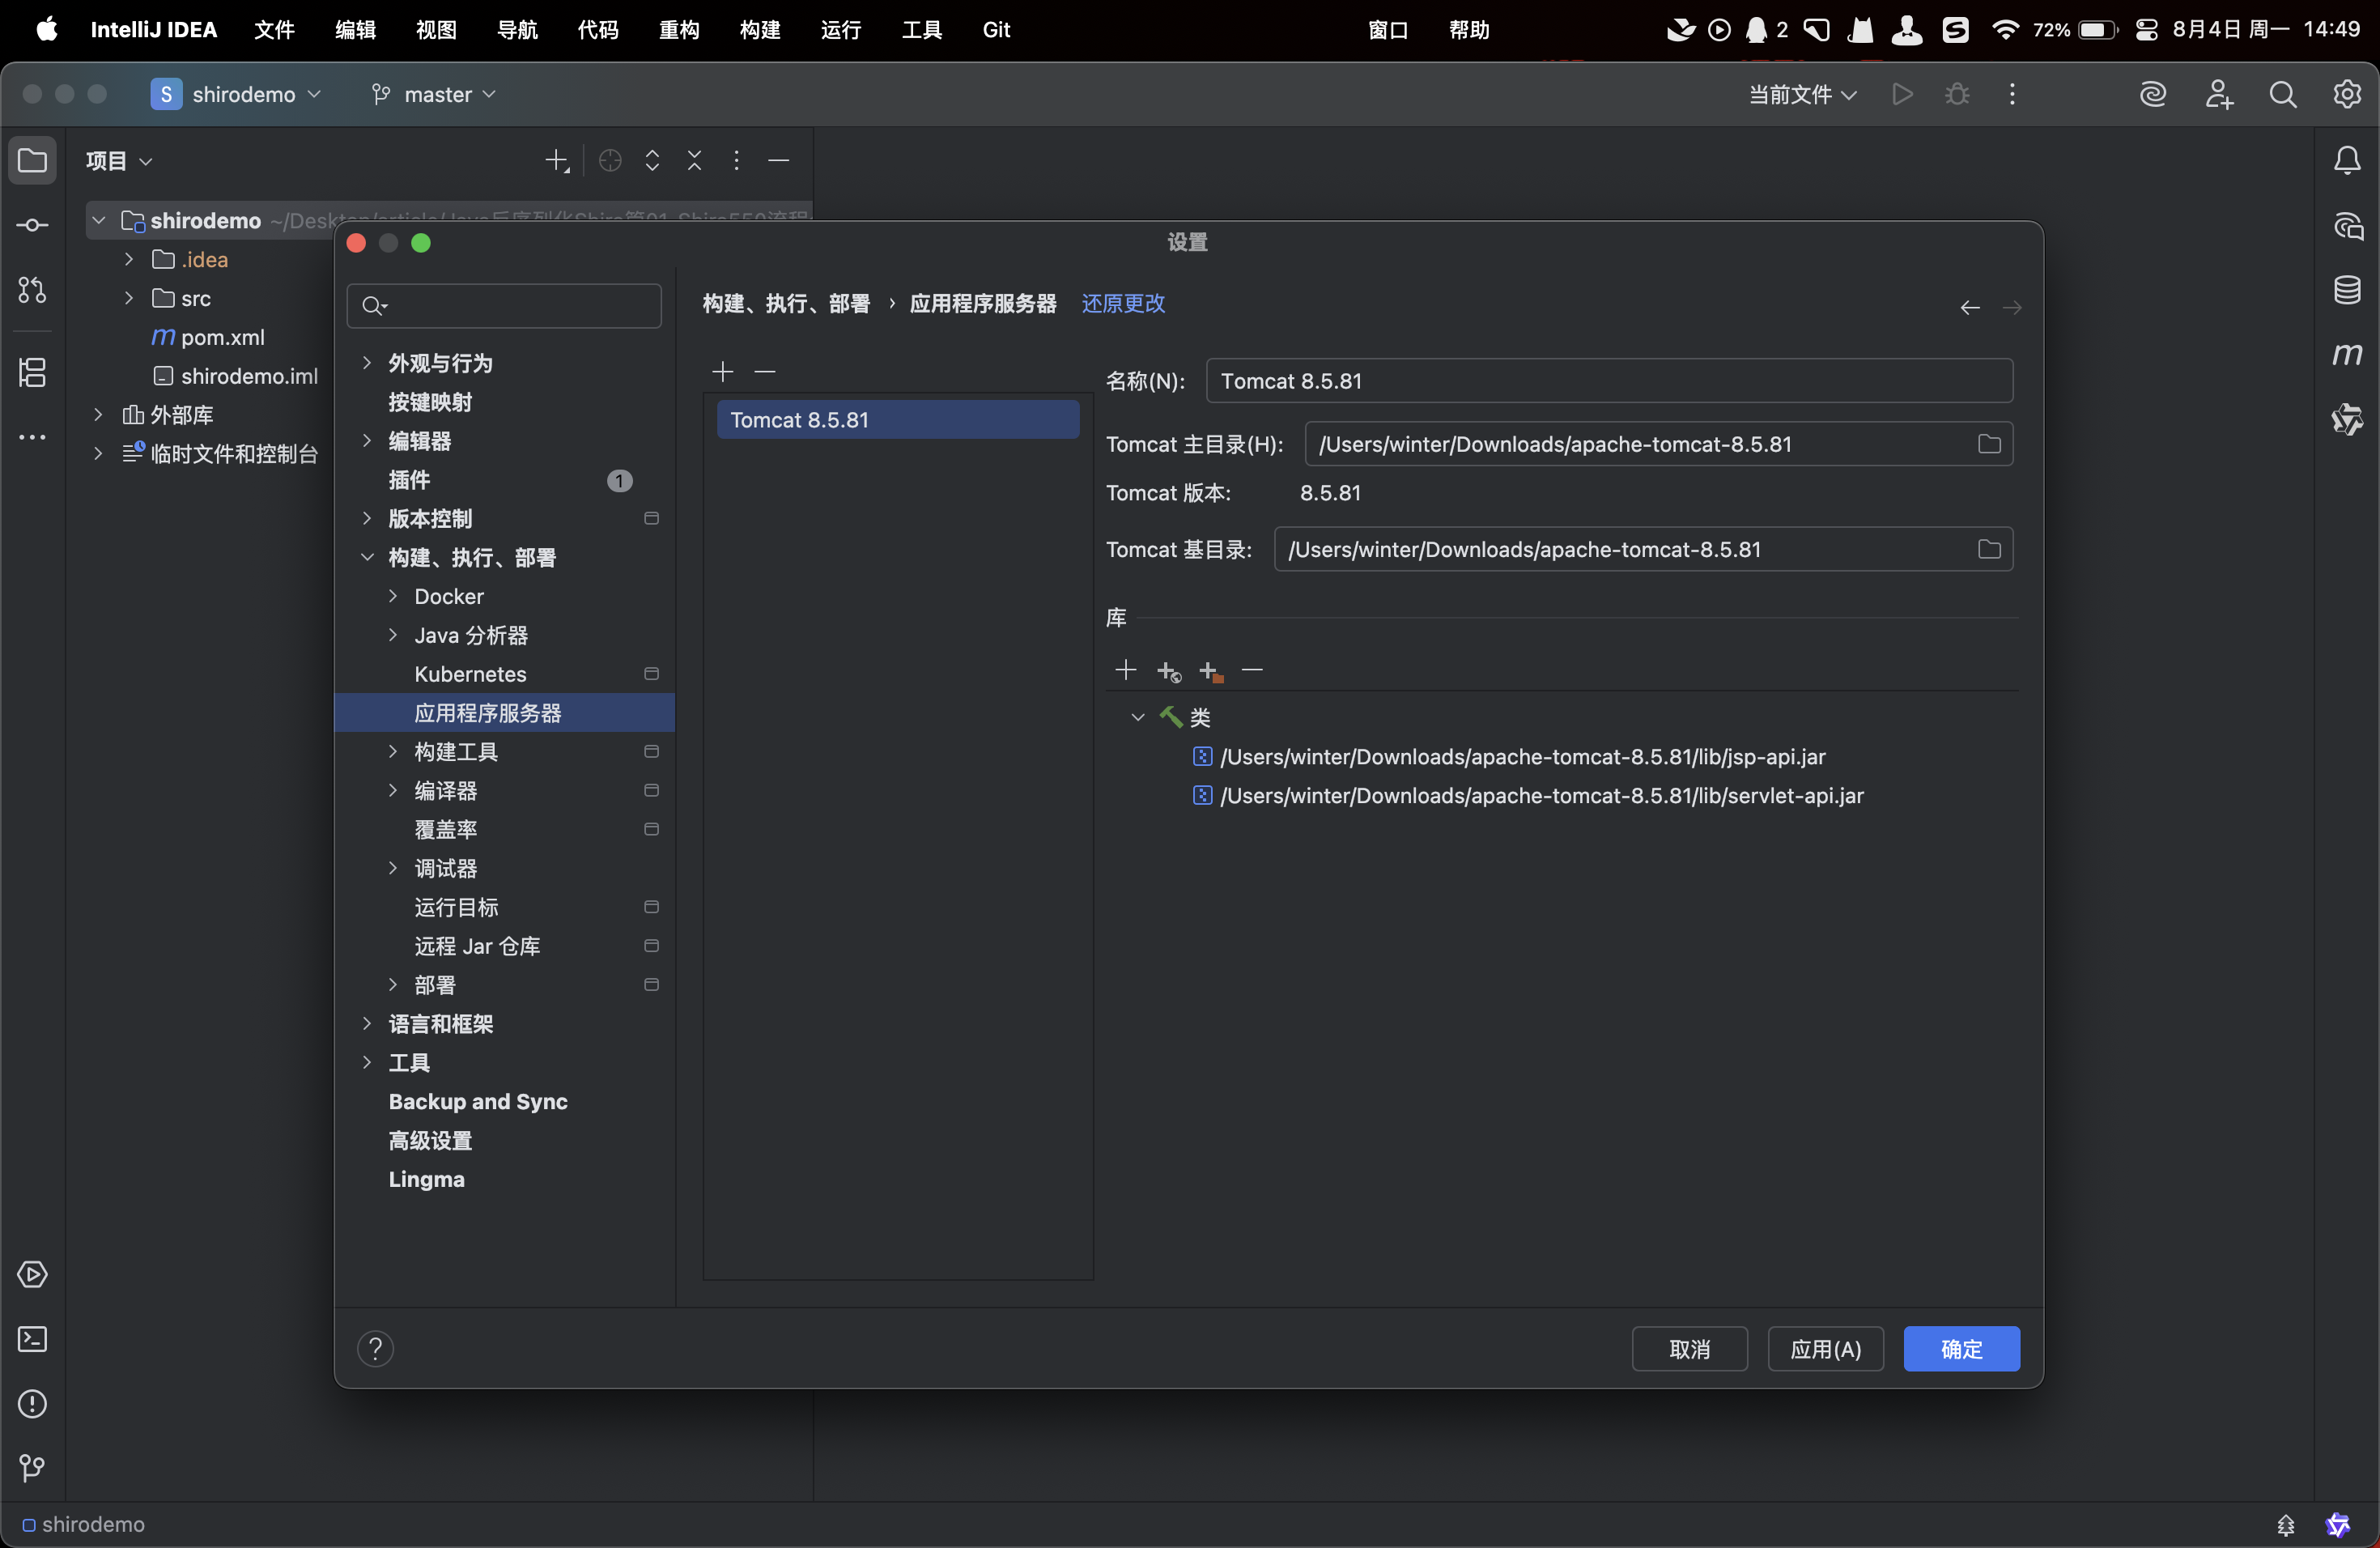Image resolution: width=2380 pixels, height=1548 pixels.
Task: Collapse the 类 classes tree node
Action: [1137, 717]
